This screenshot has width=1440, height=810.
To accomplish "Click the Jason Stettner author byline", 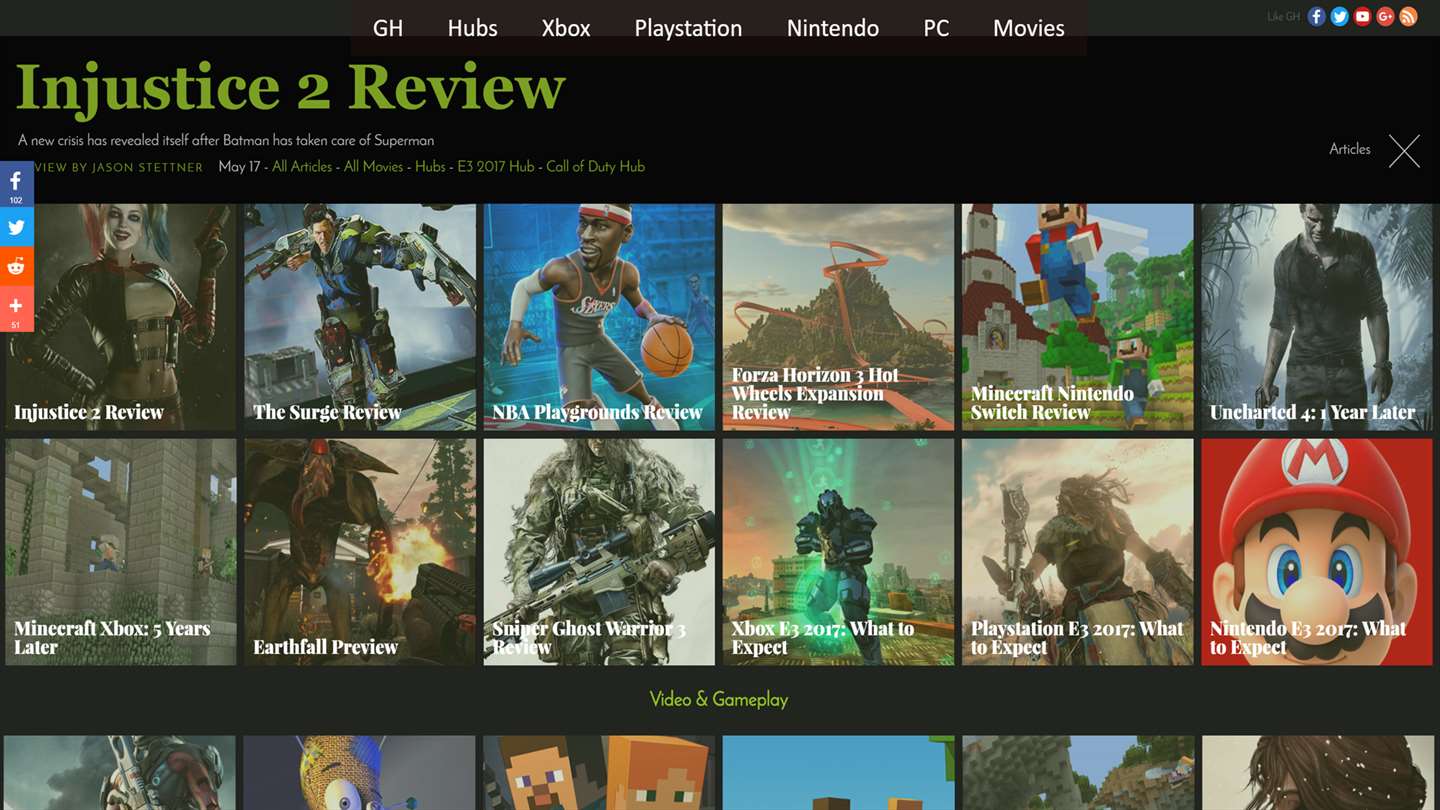I will point(119,167).
